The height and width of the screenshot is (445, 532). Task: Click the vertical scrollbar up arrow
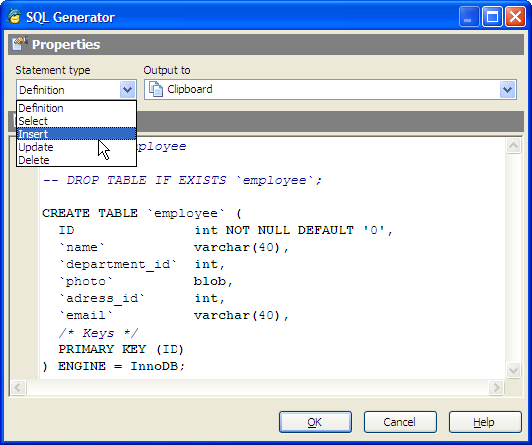point(513,146)
